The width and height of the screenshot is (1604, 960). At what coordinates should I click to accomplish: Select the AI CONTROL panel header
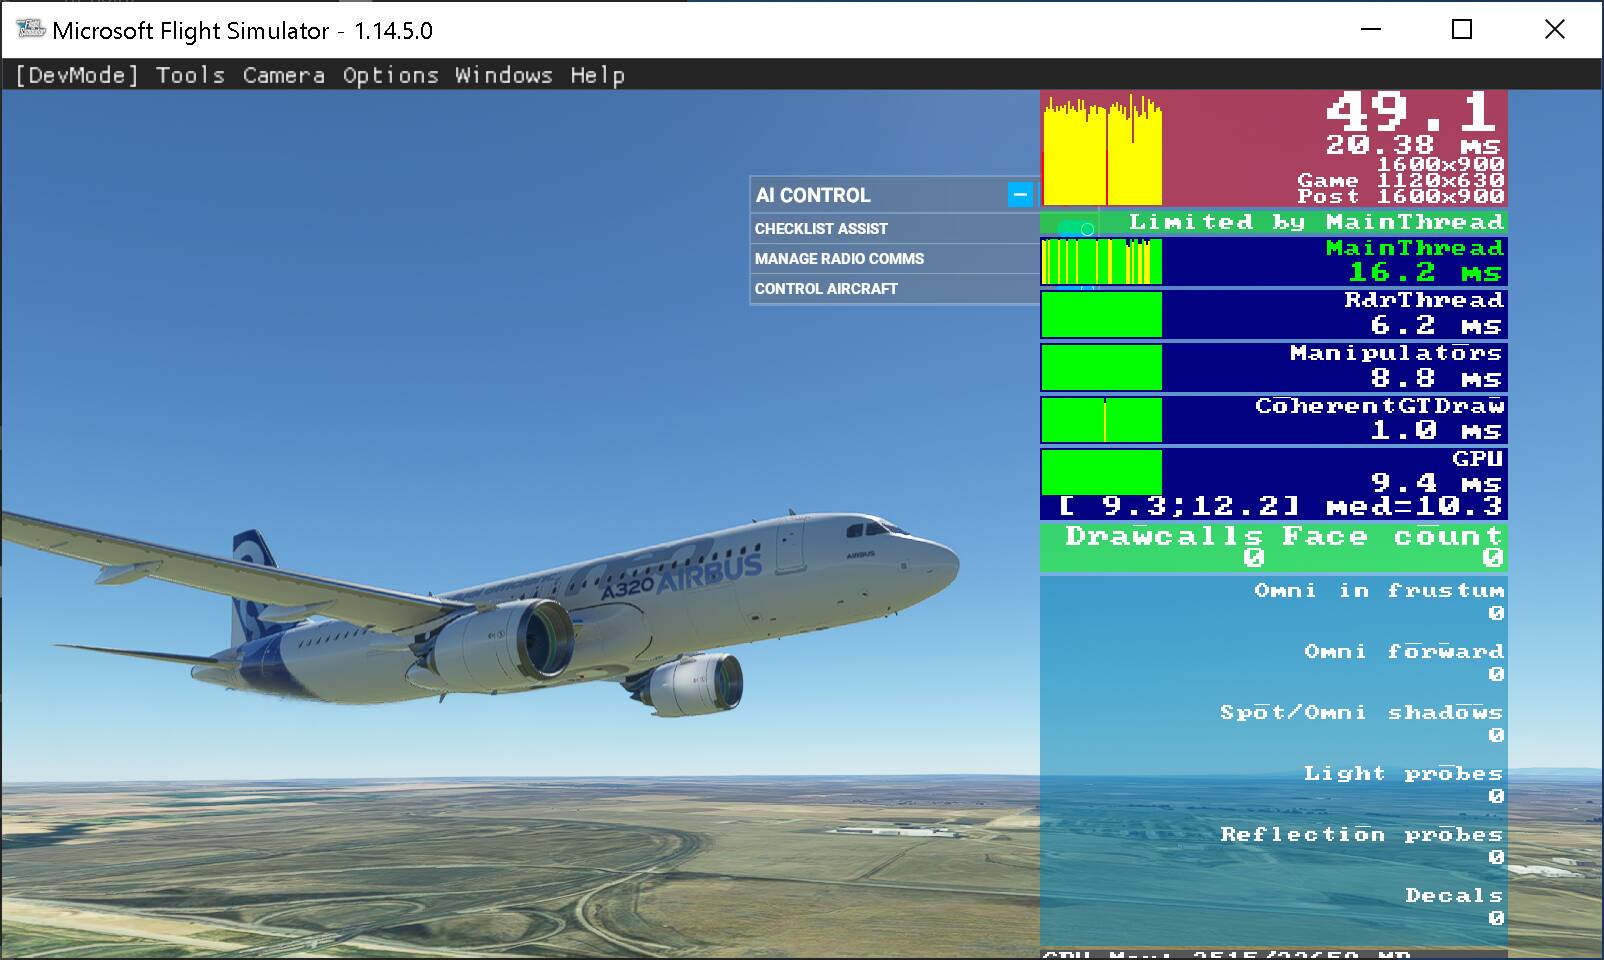(x=880, y=195)
